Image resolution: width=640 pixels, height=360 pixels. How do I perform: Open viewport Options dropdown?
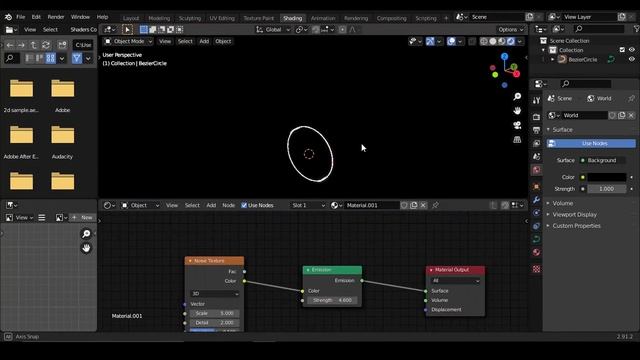tap(510, 29)
